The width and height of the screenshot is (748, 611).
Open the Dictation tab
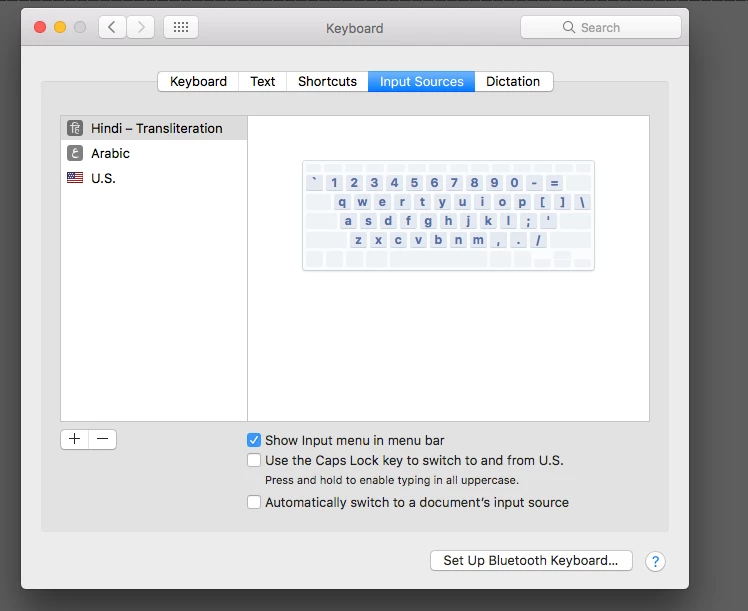coord(513,82)
